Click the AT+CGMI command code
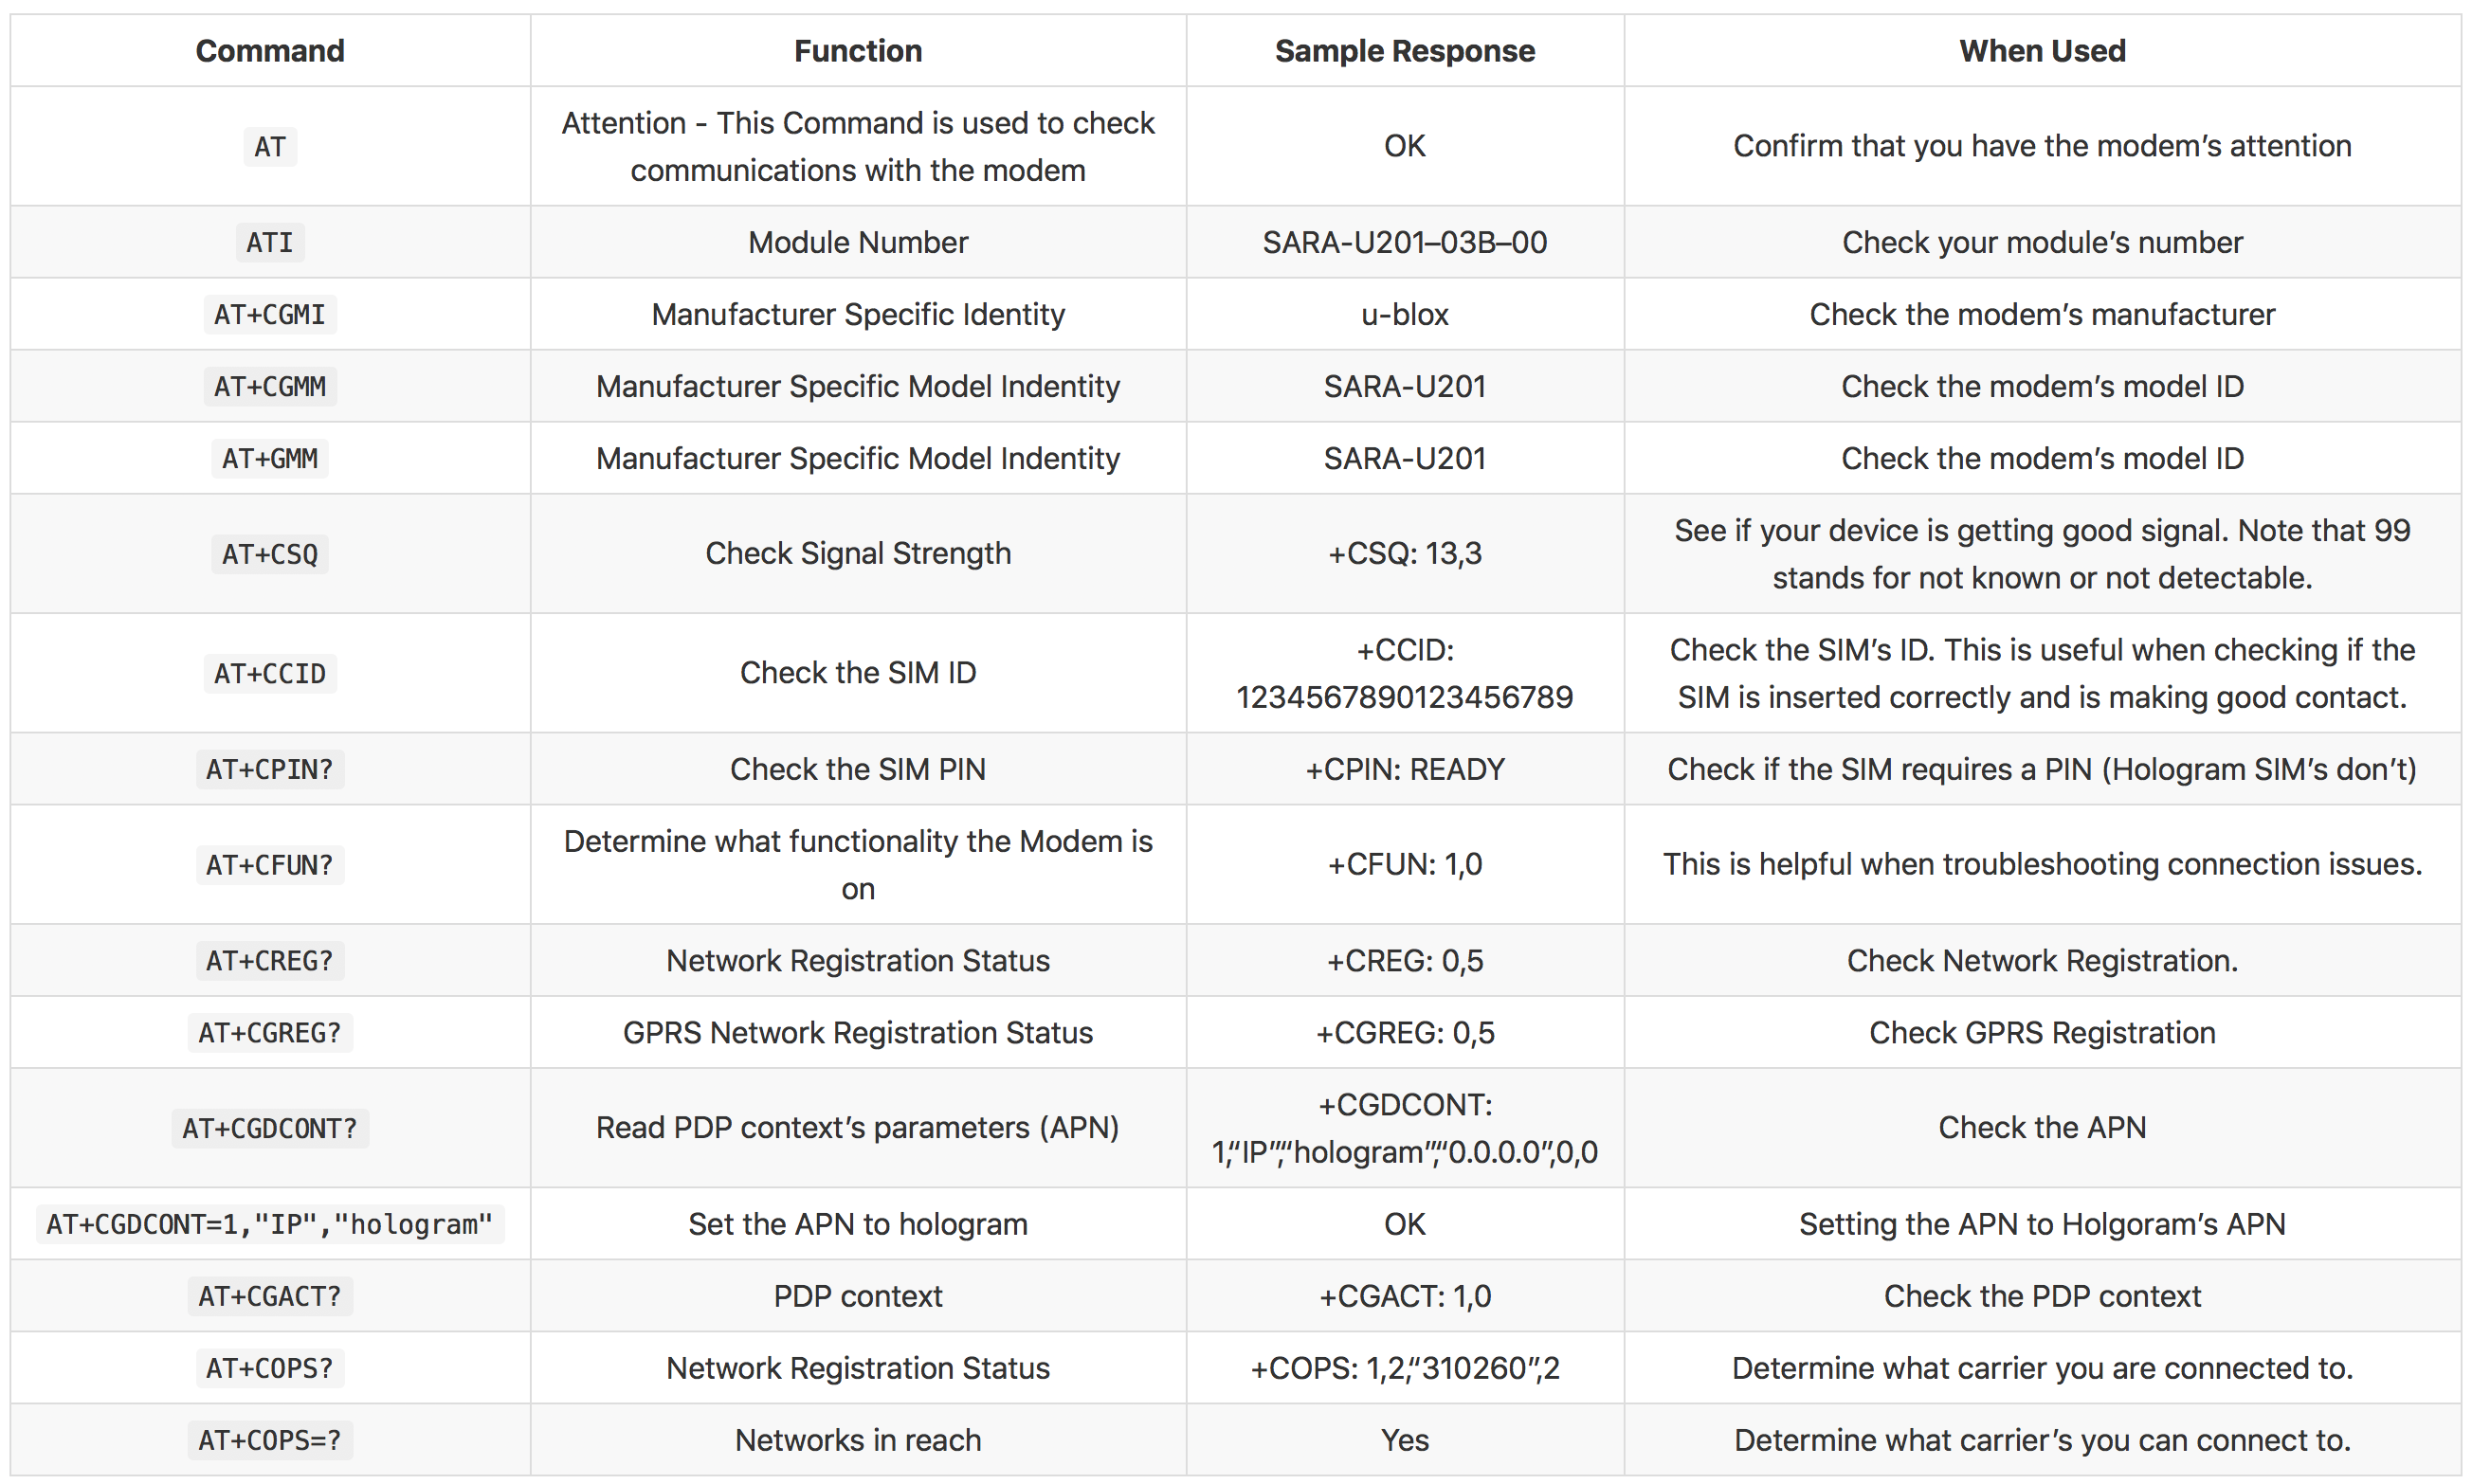 click(270, 315)
